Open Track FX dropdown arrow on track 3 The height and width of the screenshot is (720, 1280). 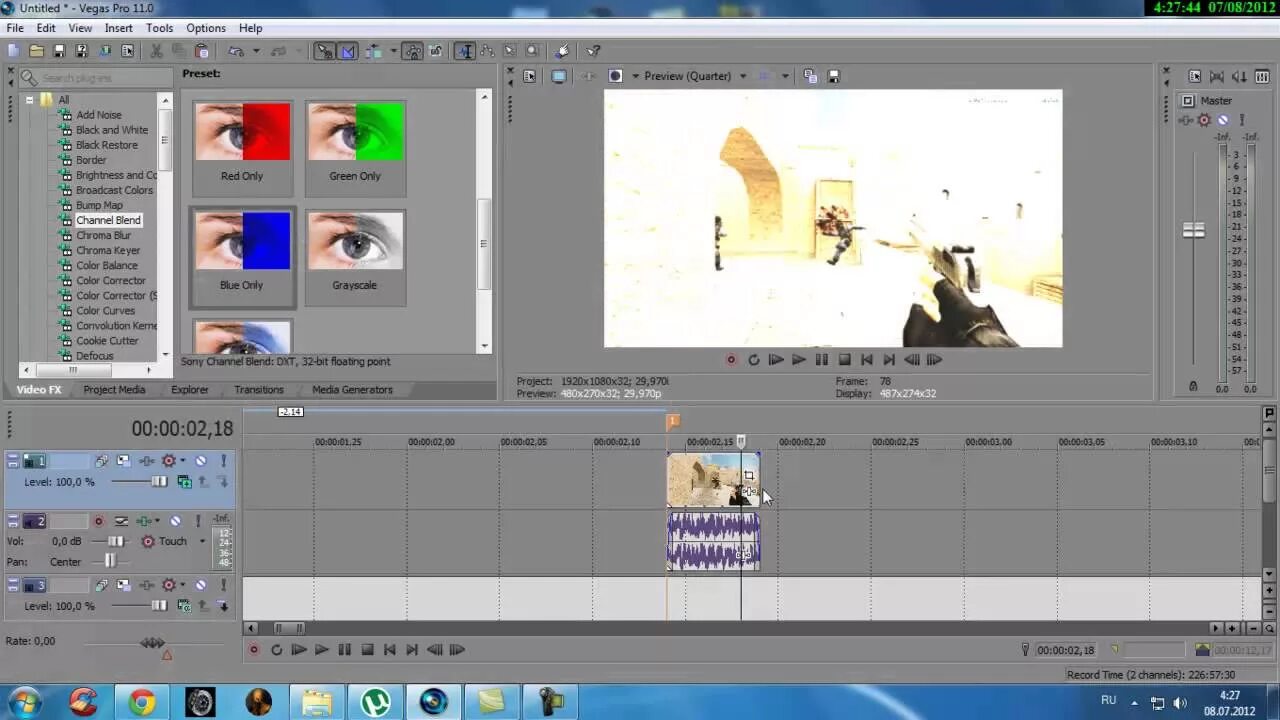click(183, 585)
